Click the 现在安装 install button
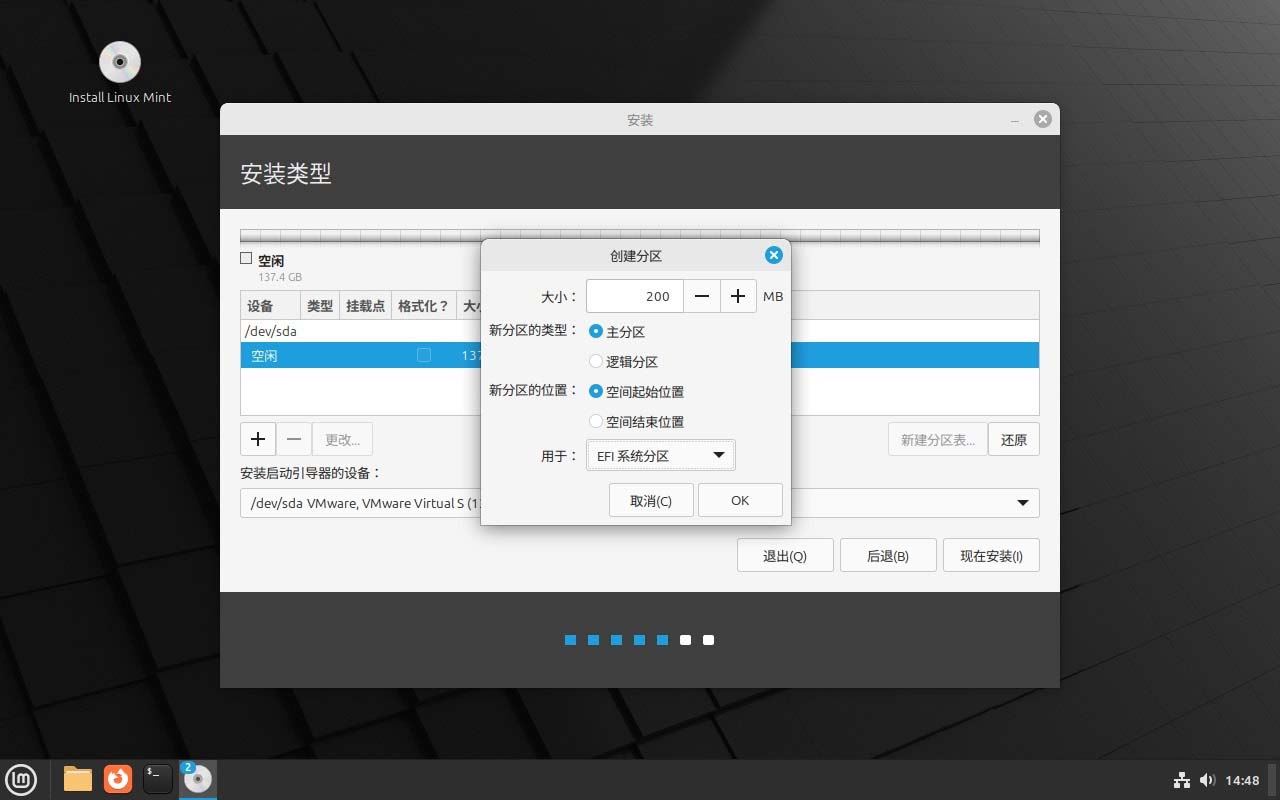Viewport: 1280px width, 800px height. 991,555
